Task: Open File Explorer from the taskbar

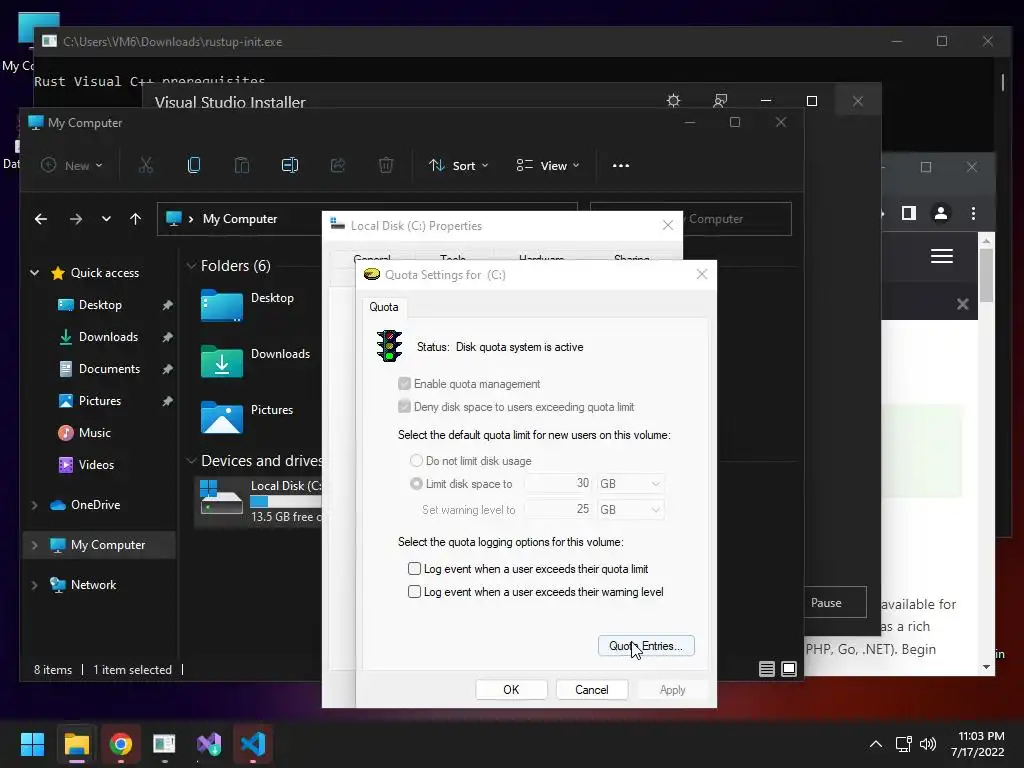Action: (76, 744)
